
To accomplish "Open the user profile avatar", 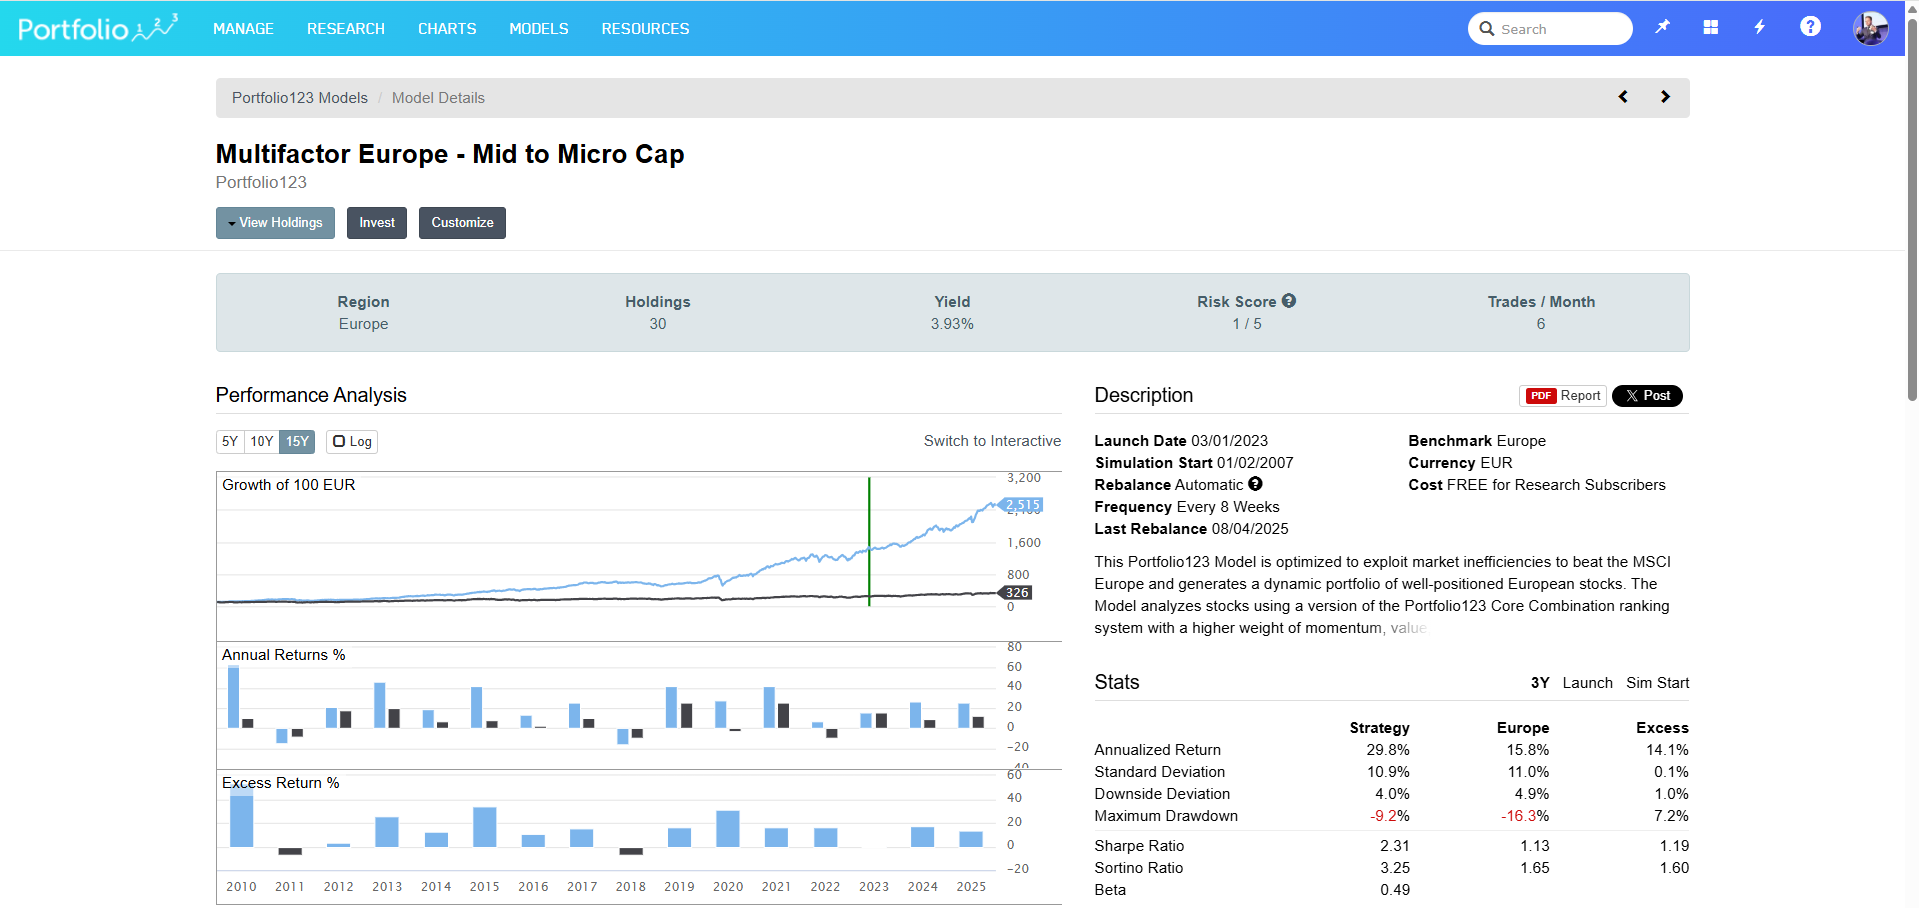I will [x=1870, y=28].
